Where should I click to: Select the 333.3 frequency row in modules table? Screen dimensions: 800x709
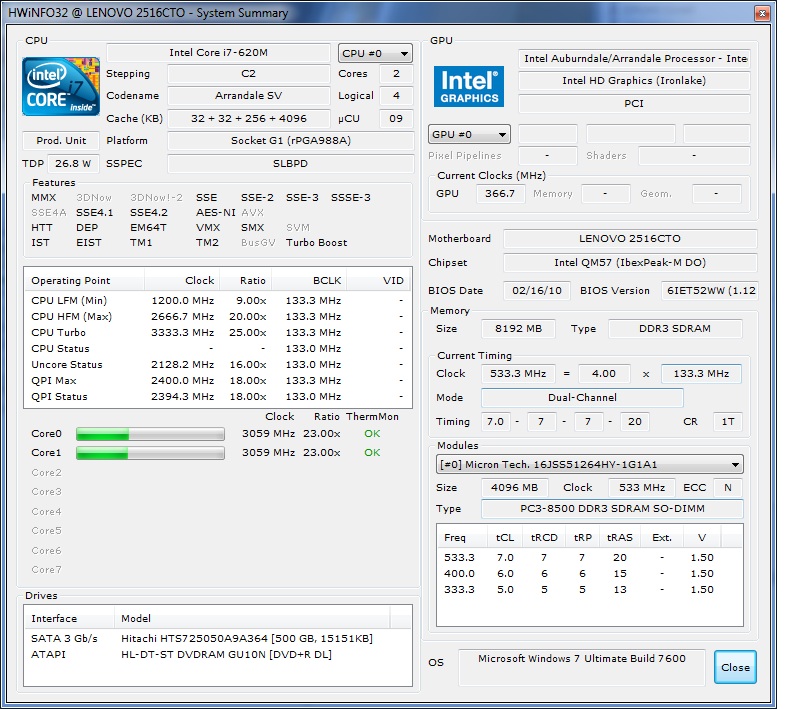click(x=590, y=590)
